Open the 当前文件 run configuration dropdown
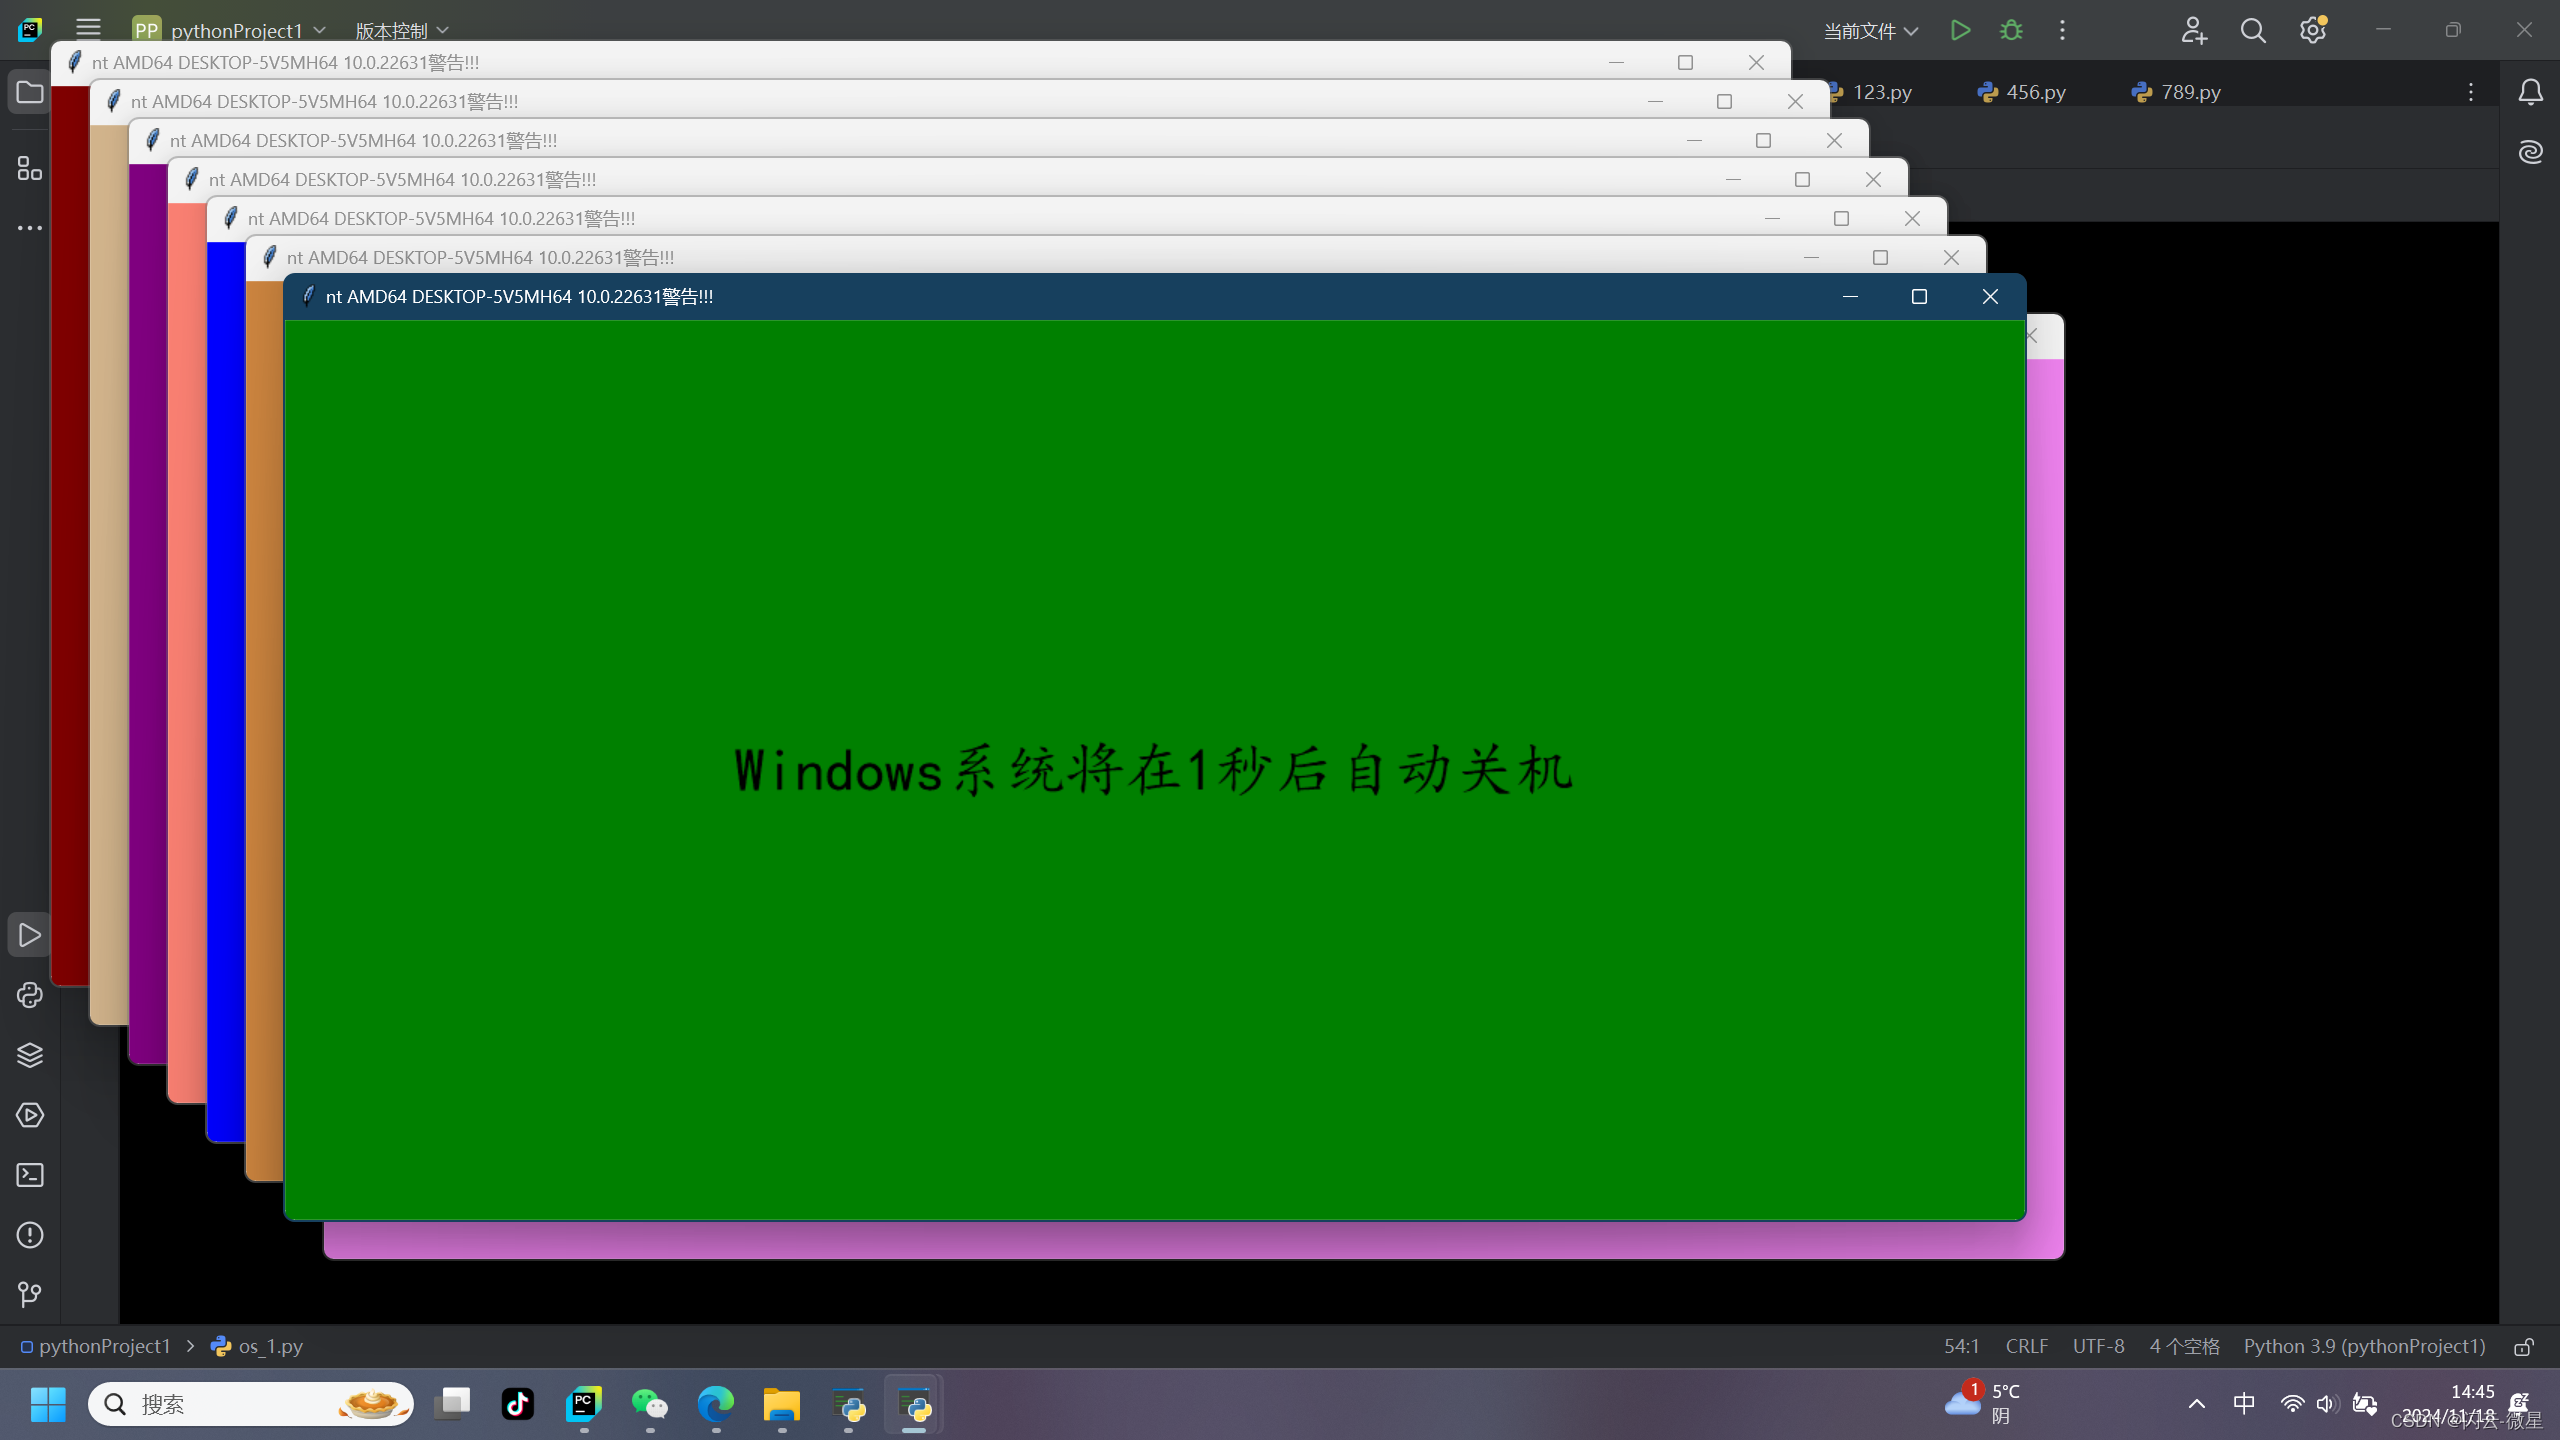Viewport: 2560px width, 1440px height. tap(1870, 31)
